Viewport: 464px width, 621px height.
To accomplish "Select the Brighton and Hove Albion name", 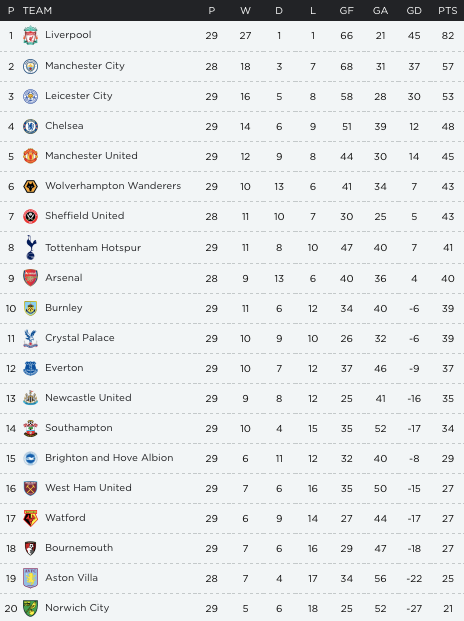I will (109, 458).
